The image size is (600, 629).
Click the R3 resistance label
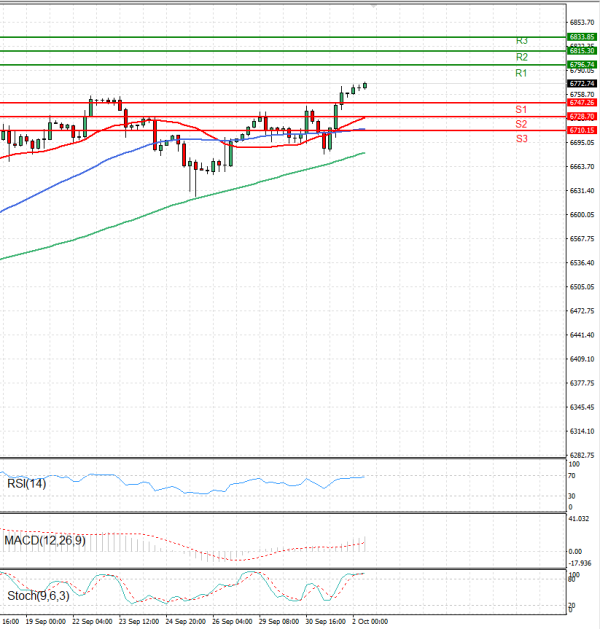[521, 41]
